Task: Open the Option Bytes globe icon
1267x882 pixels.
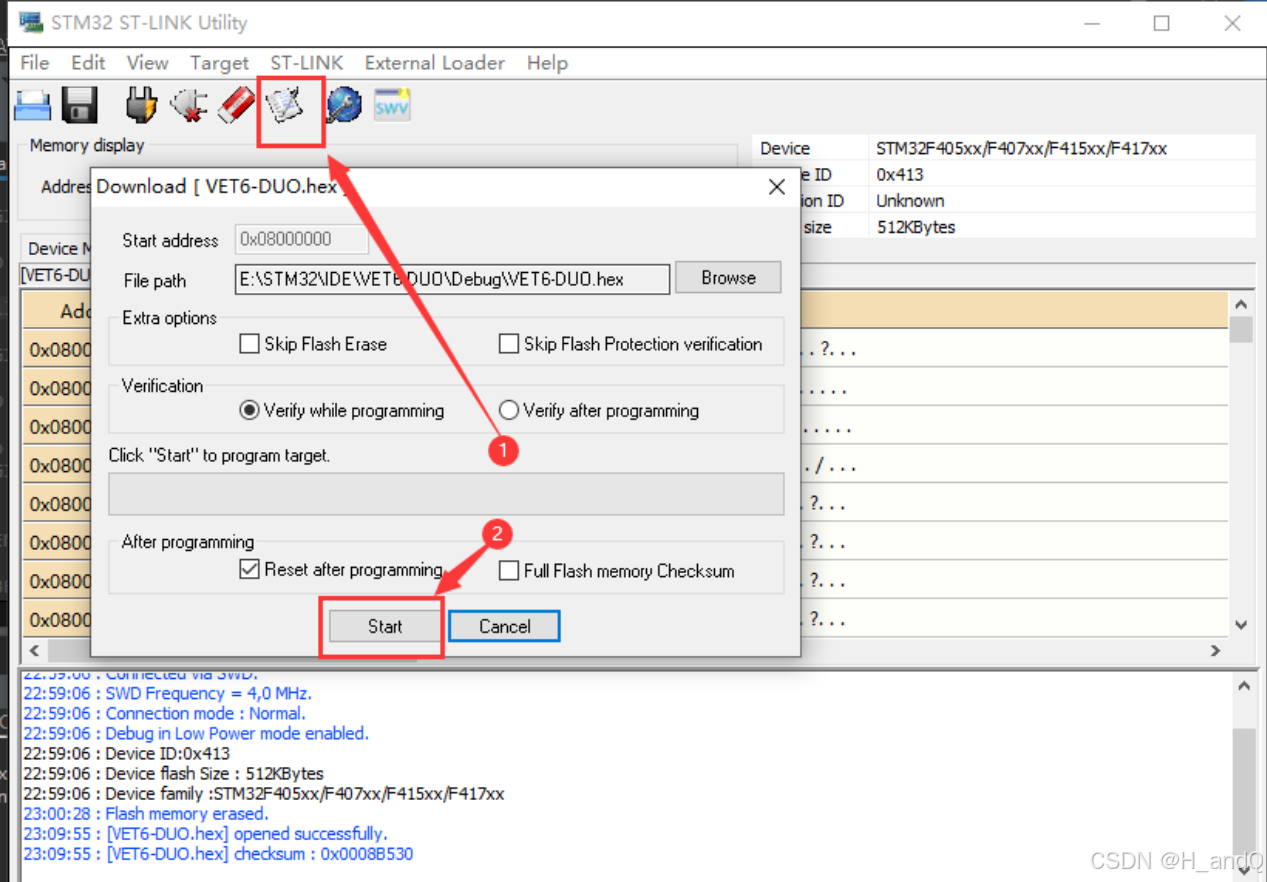Action: tap(344, 105)
